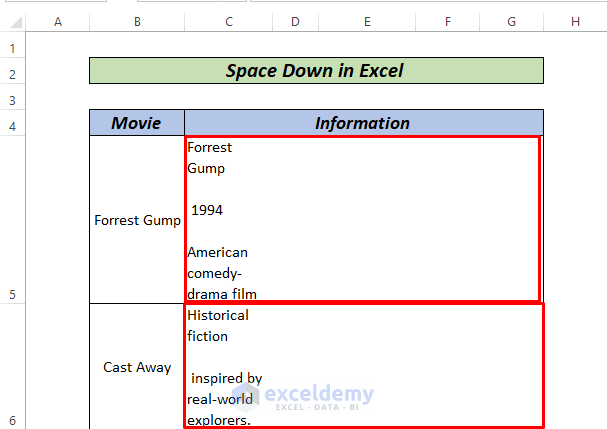Image resolution: width=607 pixels, height=429 pixels.
Task: Select the 'Information' header cell
Action: pos(363,123)
